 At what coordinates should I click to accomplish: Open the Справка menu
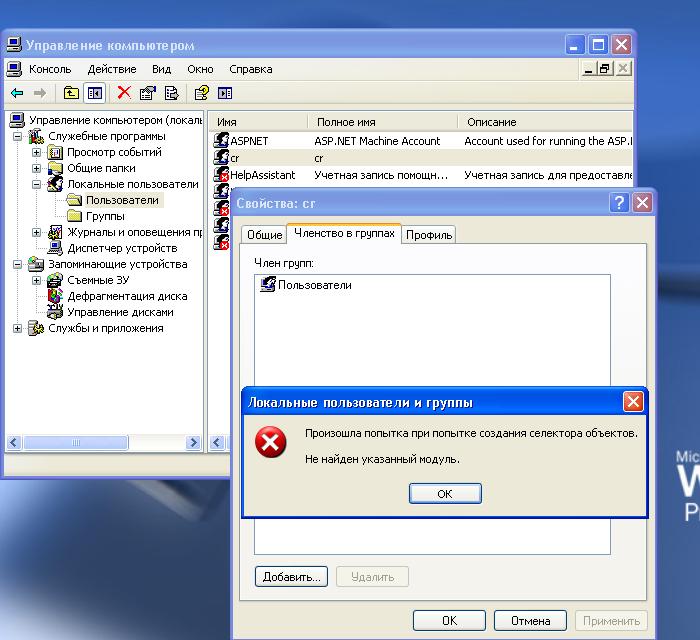[x=250, y=69]
